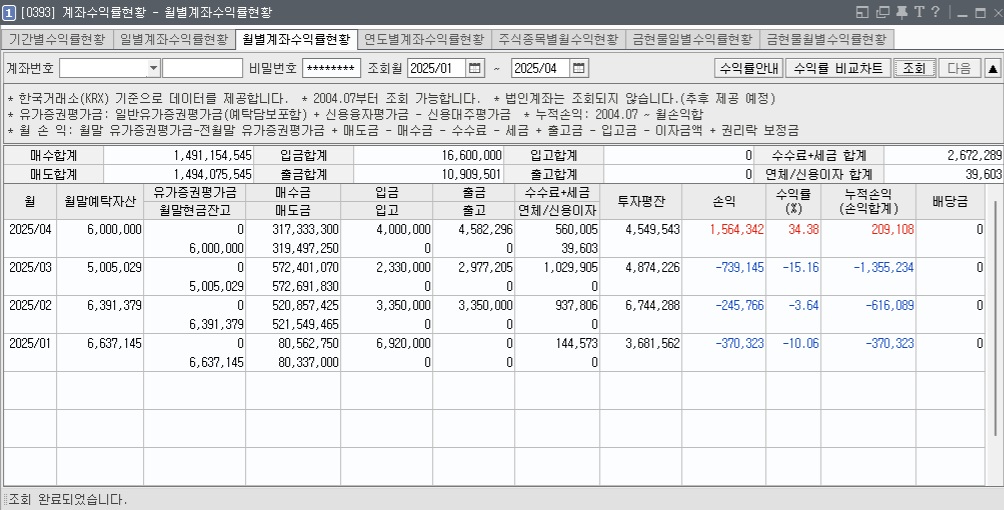Open a duplicate window via overlapping-windows icon
Viewport: 1004px width, 510px height.
883,12
